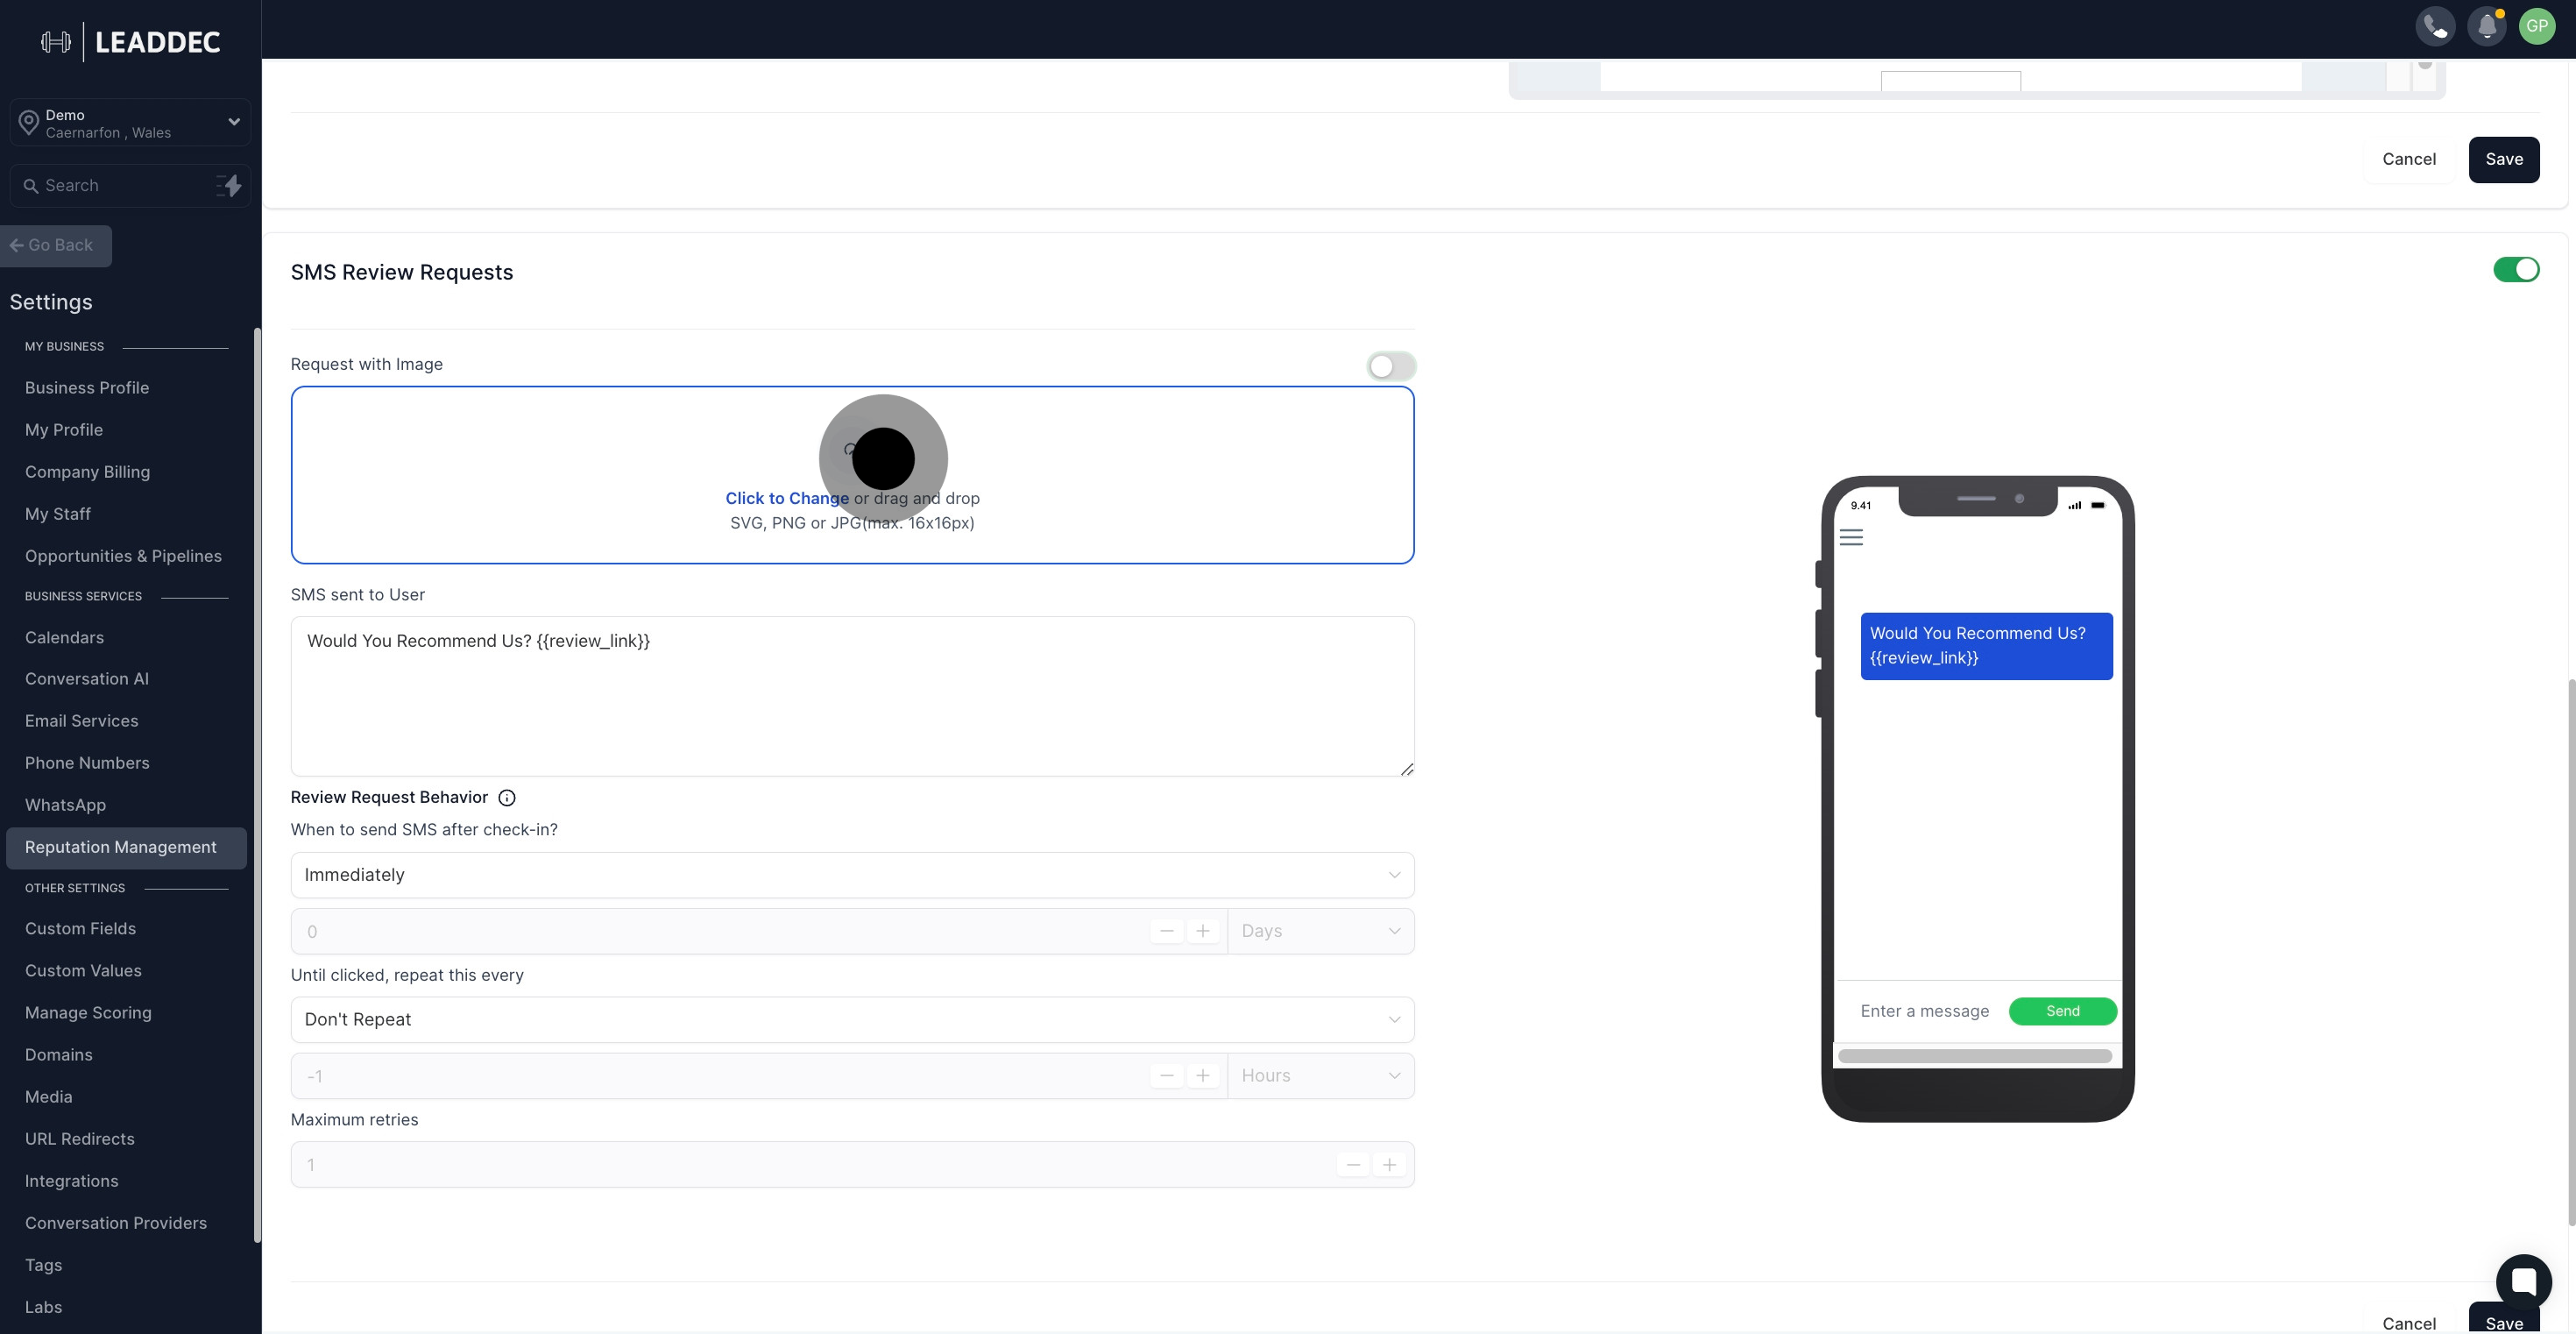Open URL Redirects settings
Viewport: 2576px width, 1334px height.
[x=80, y=1139]
